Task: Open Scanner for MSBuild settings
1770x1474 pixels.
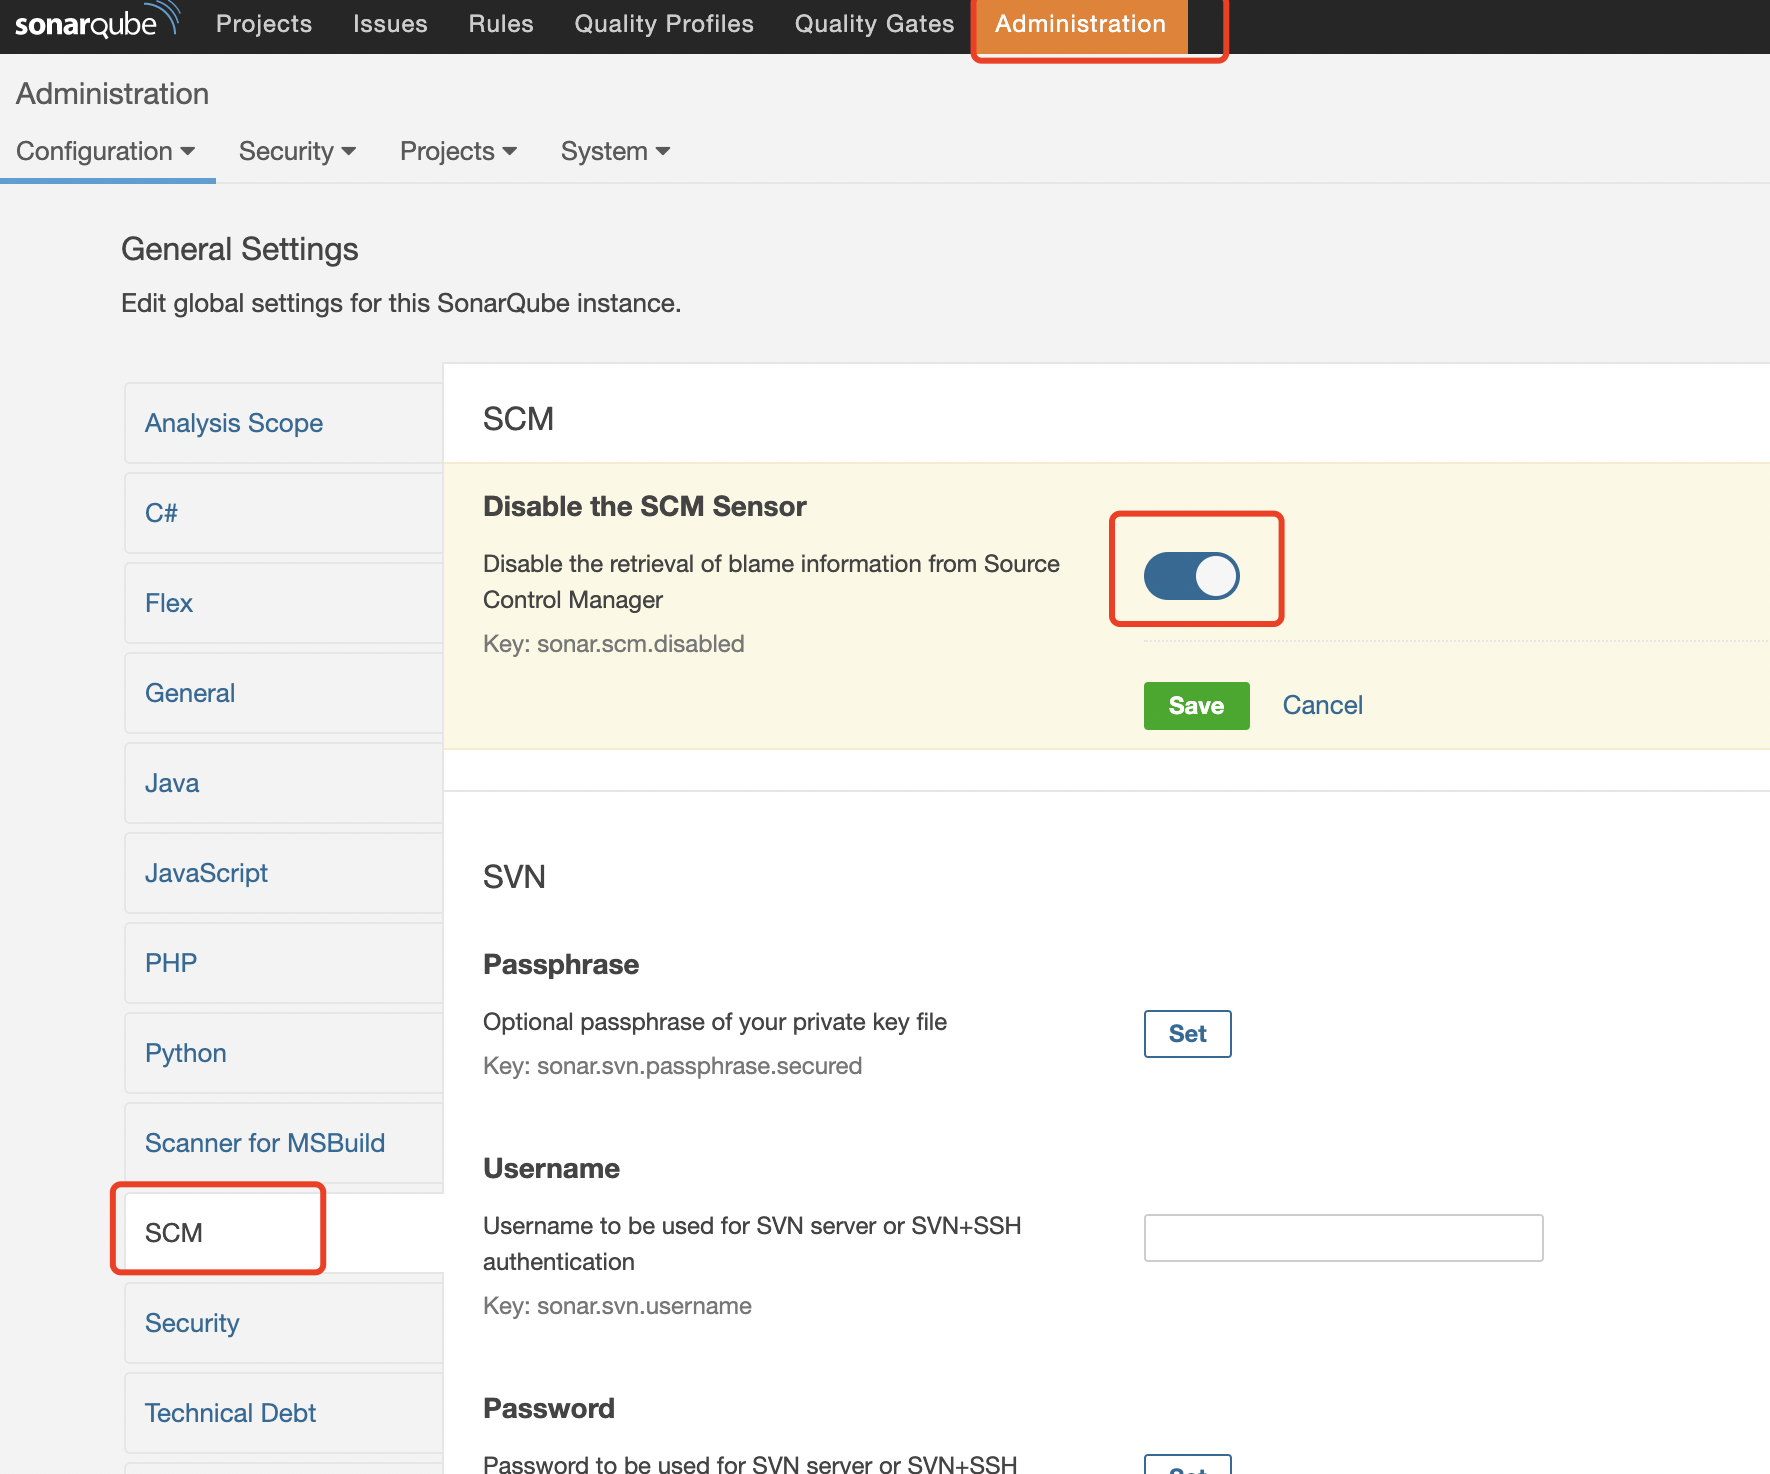Action: (x=284, y=1143)
